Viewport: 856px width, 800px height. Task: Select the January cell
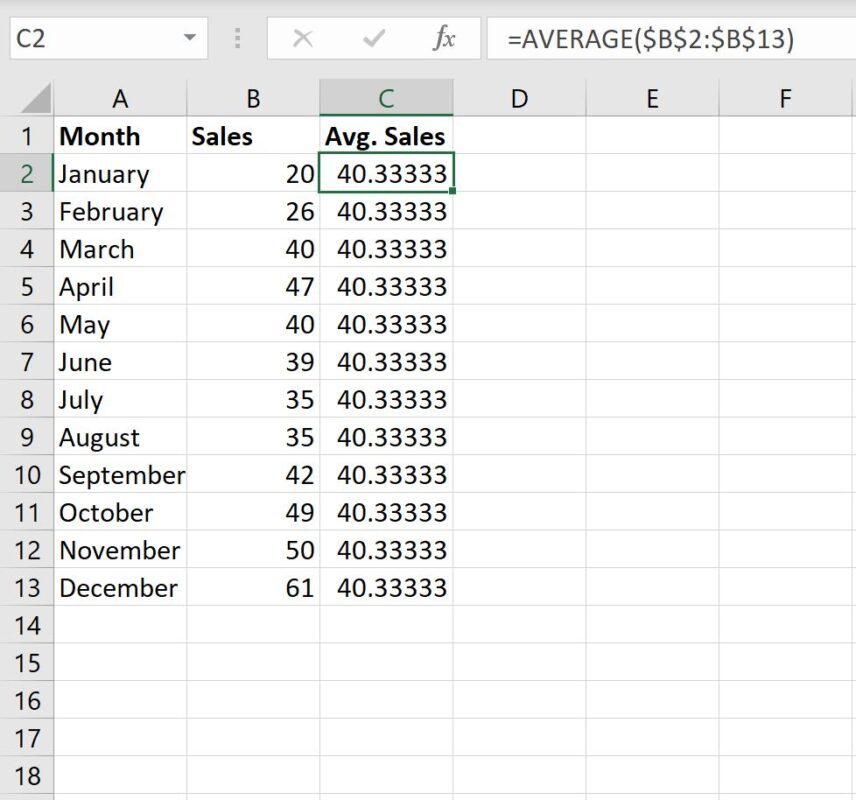click(120, 174)
